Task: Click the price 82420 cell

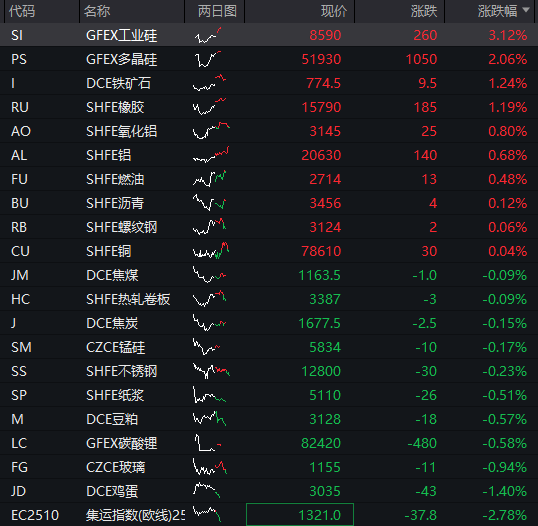Action: coord(321,443)
